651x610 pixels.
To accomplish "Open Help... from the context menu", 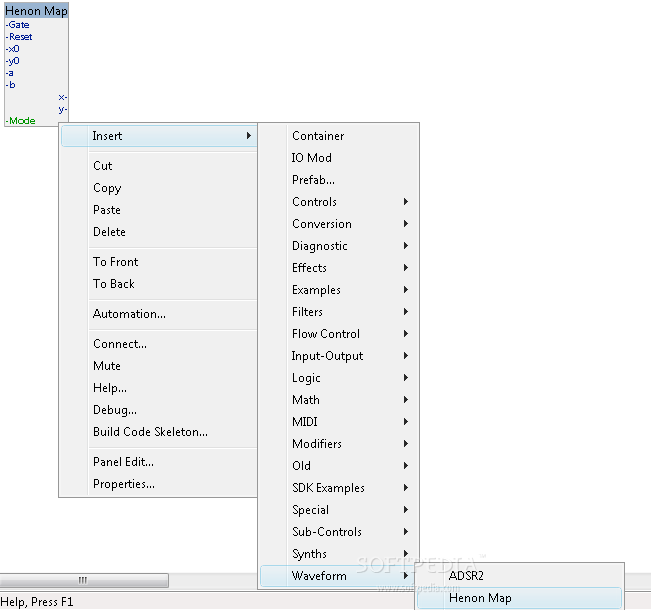I will pos(159,388).
